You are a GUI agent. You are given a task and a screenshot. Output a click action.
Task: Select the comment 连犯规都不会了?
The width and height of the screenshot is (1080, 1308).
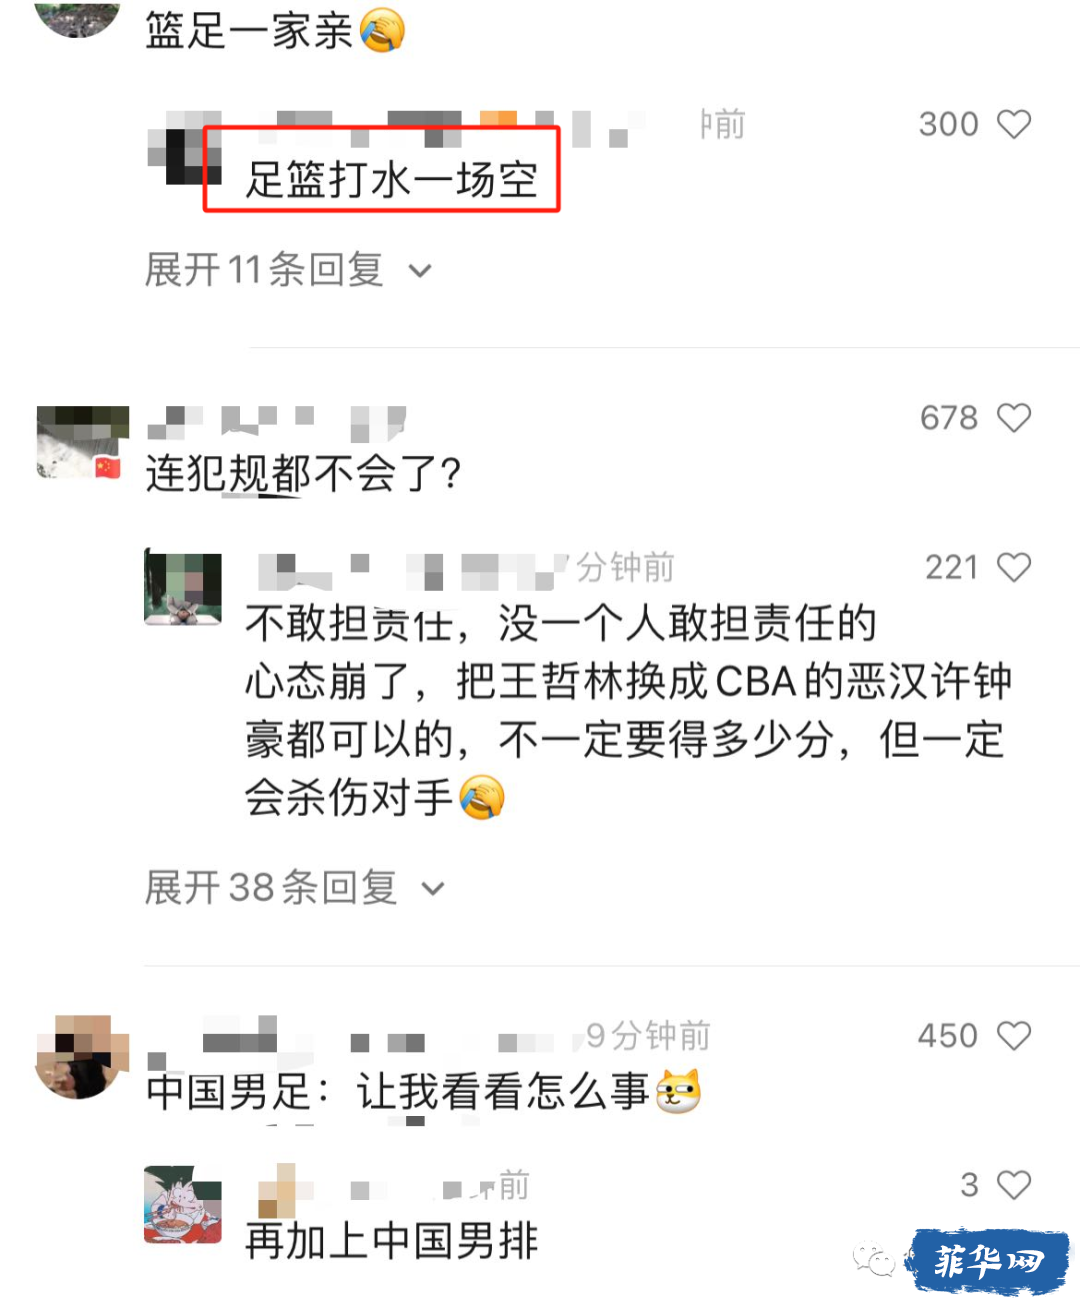pyautogui.click(x=304, y=473)
